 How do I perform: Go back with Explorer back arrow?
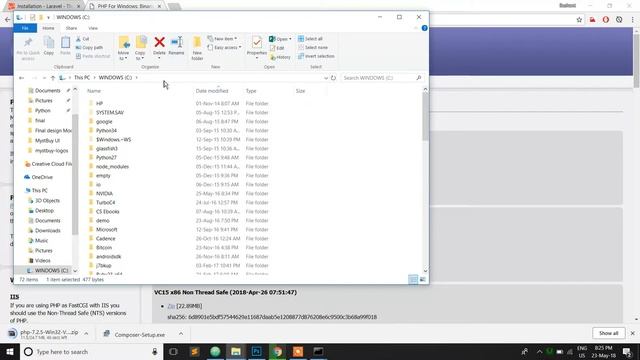(x=21, y=78)
